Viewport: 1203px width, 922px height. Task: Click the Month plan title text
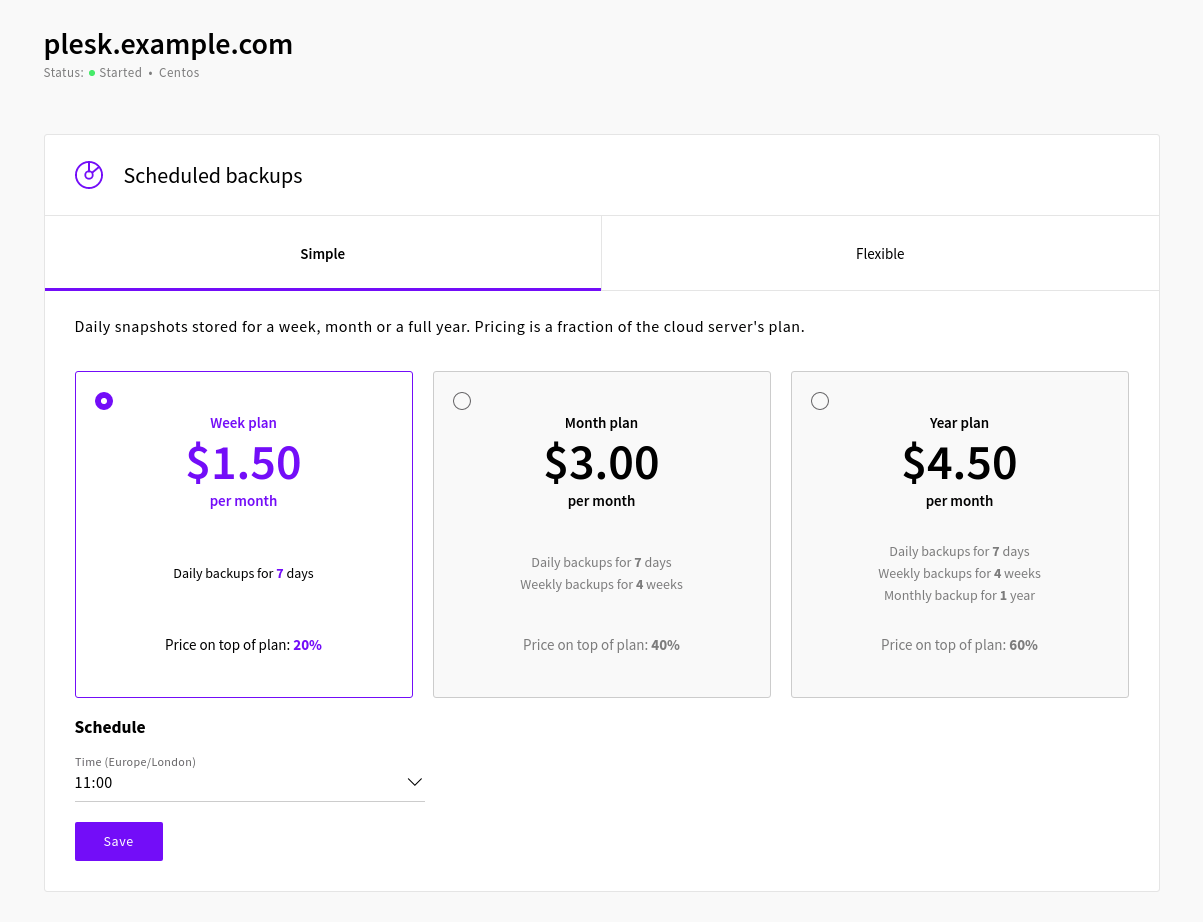pyautogui.click(x=601, y=423)
